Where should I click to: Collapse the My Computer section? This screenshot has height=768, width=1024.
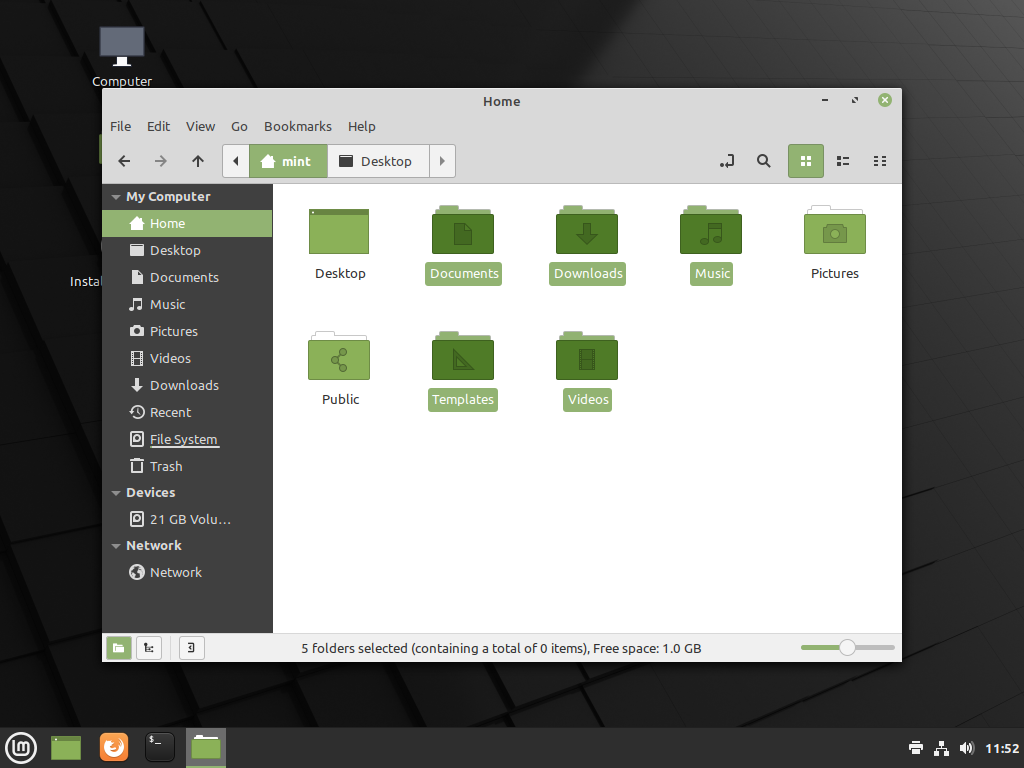(116, 197)
